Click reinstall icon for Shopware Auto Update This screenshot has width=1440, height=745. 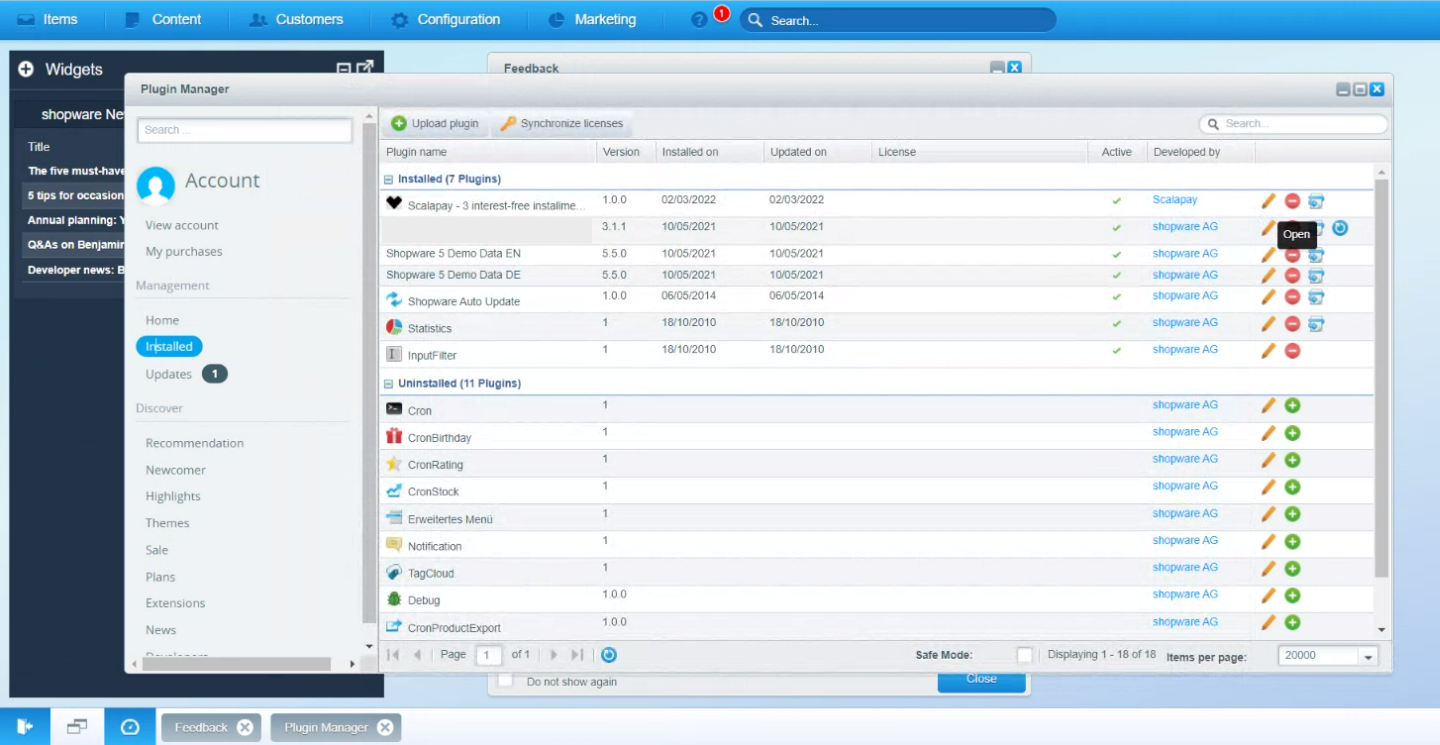1316,297
